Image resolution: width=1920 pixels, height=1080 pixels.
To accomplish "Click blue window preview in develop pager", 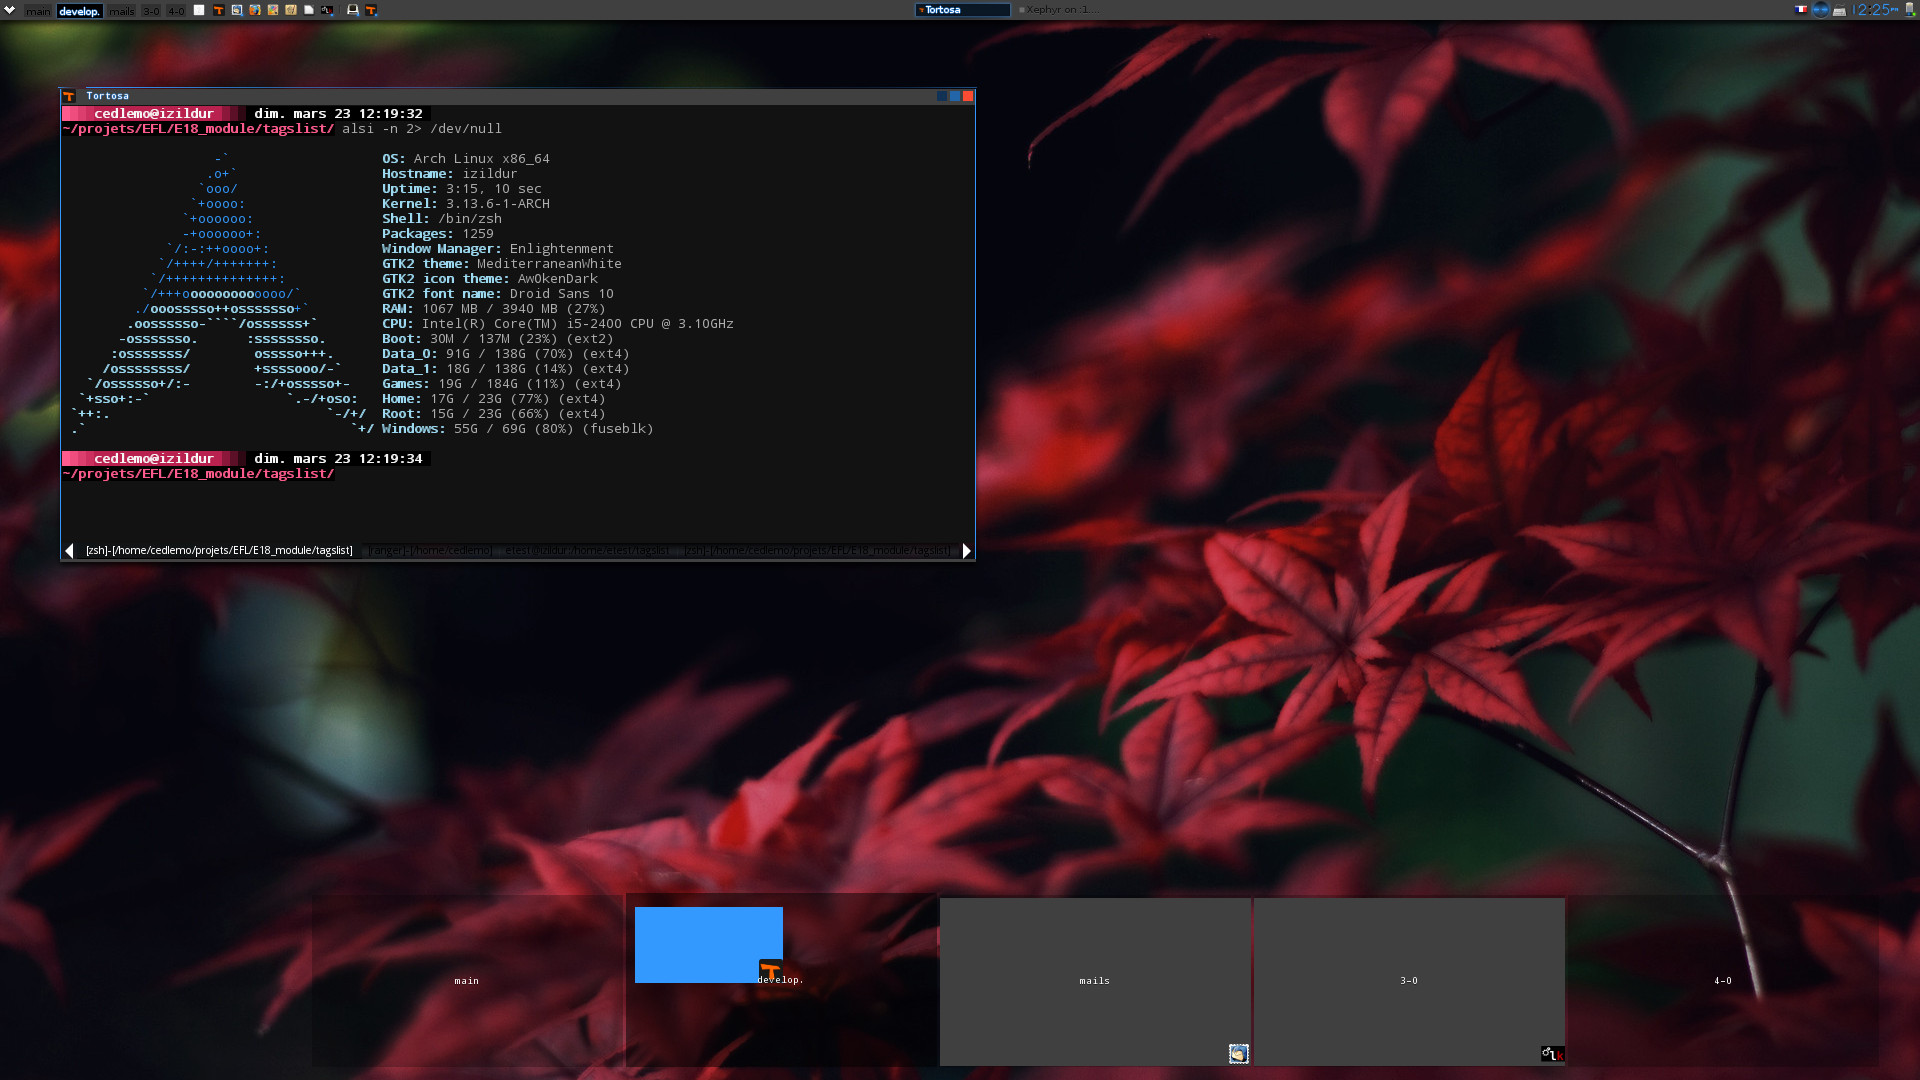I will (x=708, y=944).
